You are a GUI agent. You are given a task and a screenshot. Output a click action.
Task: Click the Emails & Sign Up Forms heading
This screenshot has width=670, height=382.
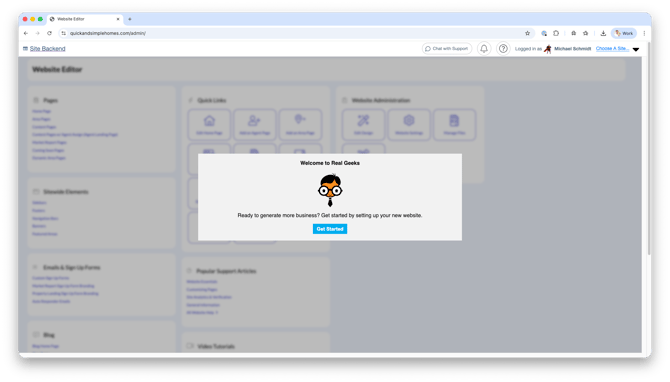(x=72, y=267)
